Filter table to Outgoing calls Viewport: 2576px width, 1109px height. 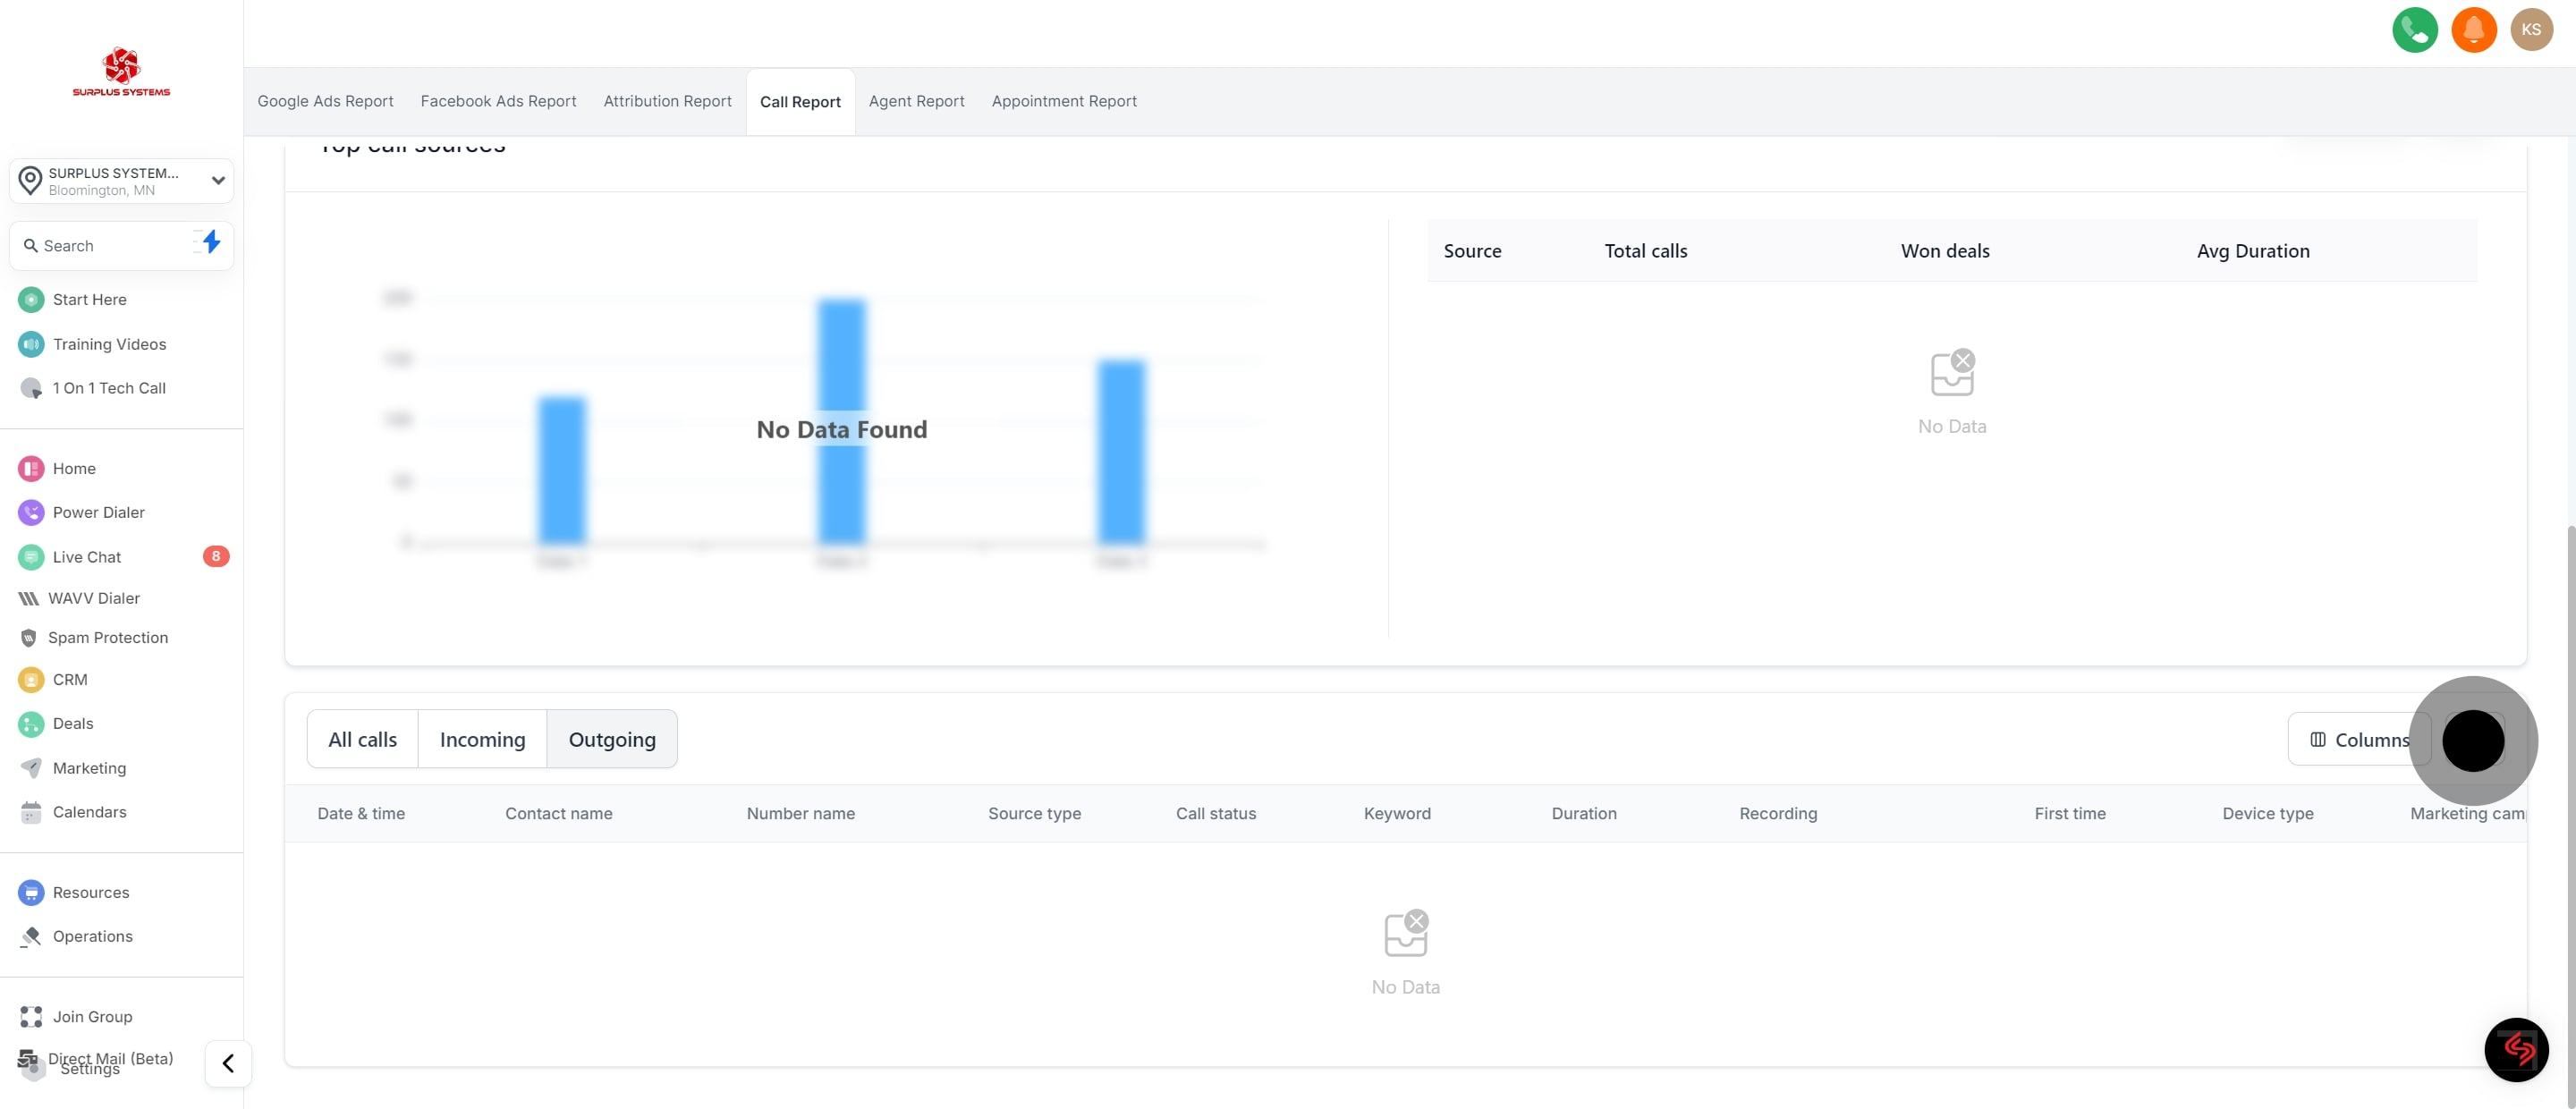pos(612,740)
